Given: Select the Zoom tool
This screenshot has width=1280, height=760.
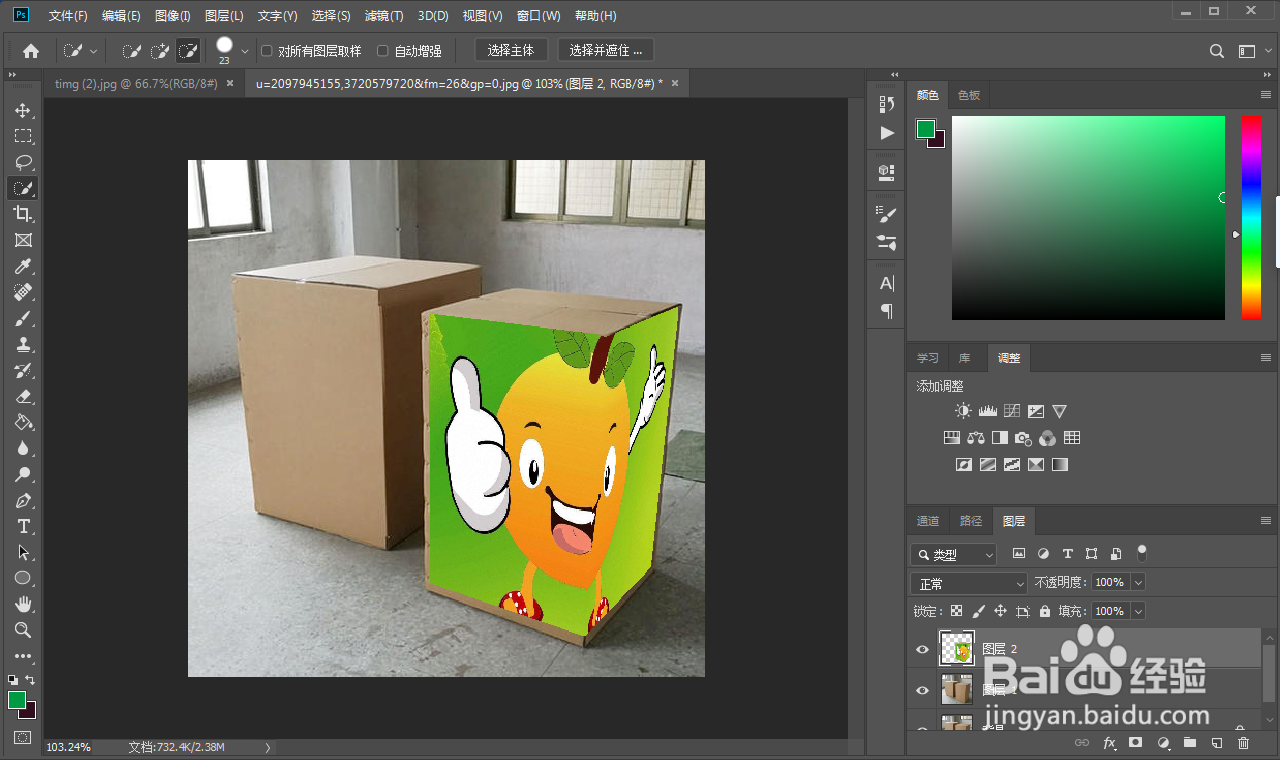Looking at the screenshot, I should tap(23, 630).
